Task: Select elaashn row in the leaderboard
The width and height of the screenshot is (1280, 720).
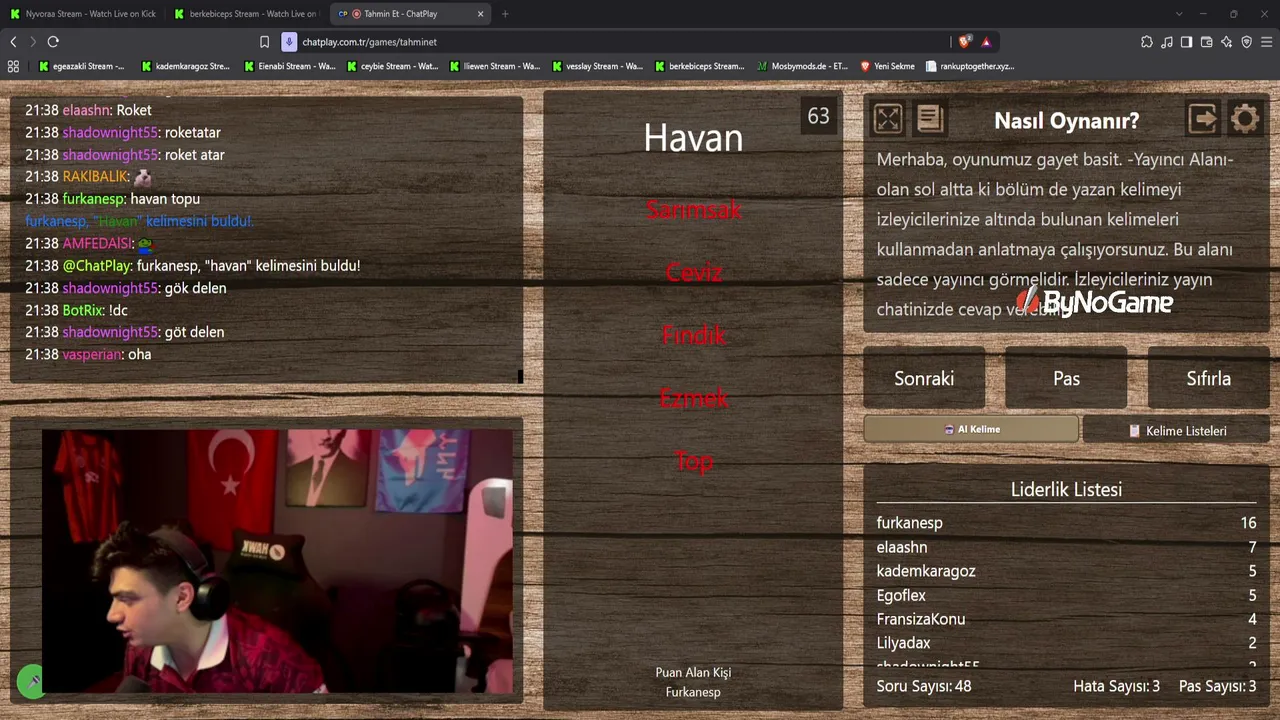Action: pos(1066,547)
